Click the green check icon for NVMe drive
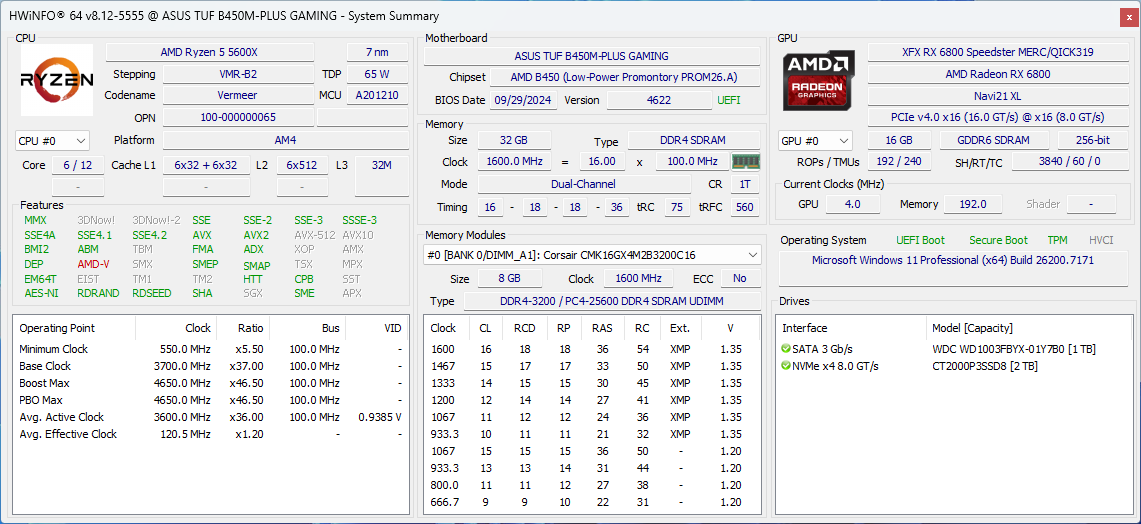The image size is (1141, 524). (x=786, y=366)
